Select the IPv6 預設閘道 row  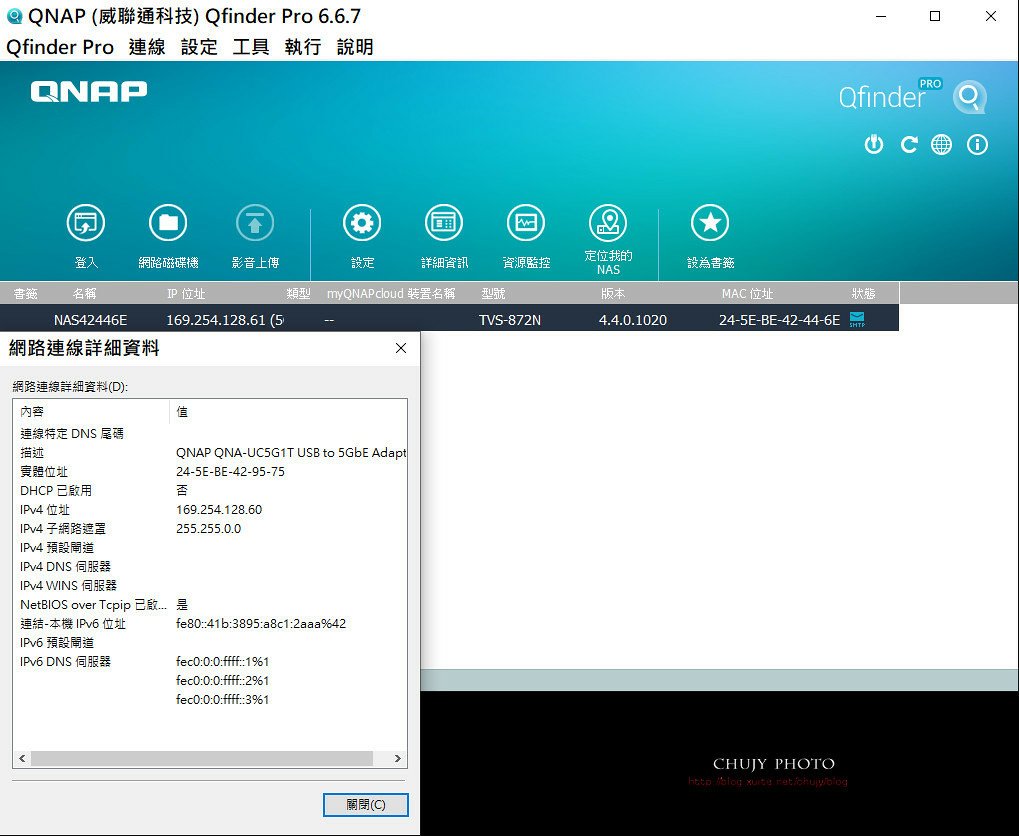tap(210, 642)
